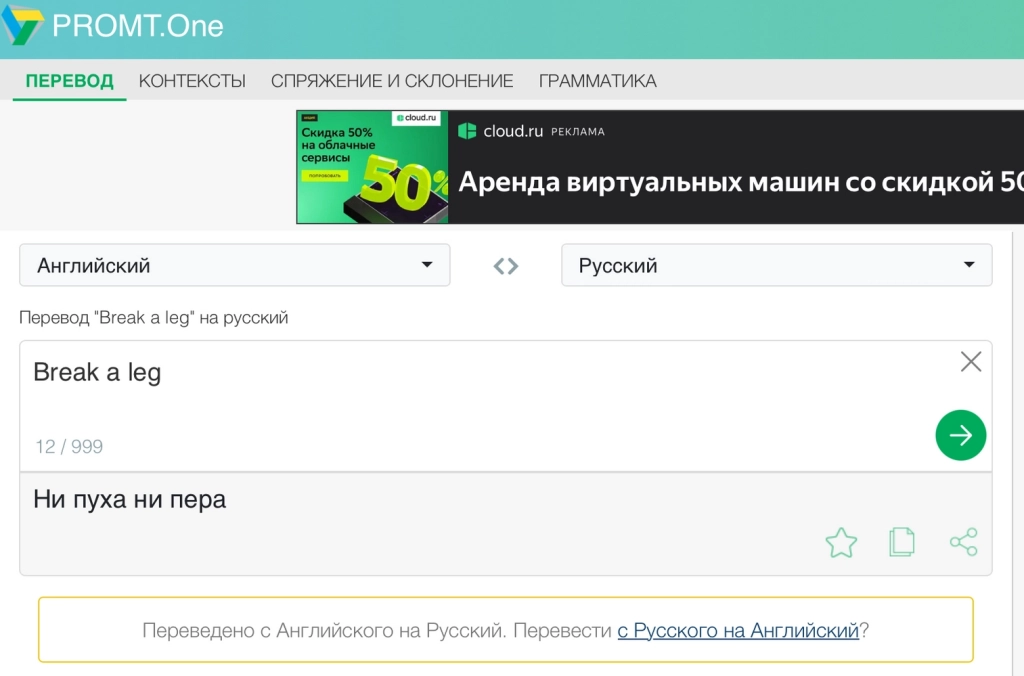
Task: Swap source and target languages
Action: 505,266
